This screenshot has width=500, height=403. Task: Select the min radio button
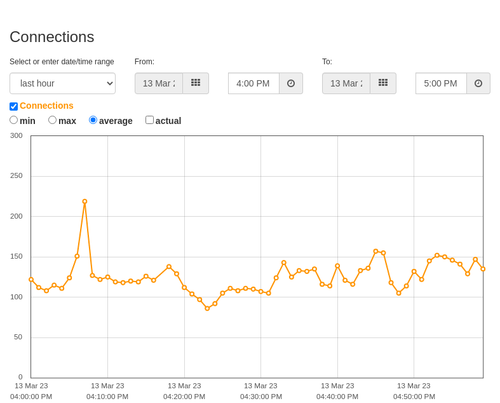click(x=14, y=120)
